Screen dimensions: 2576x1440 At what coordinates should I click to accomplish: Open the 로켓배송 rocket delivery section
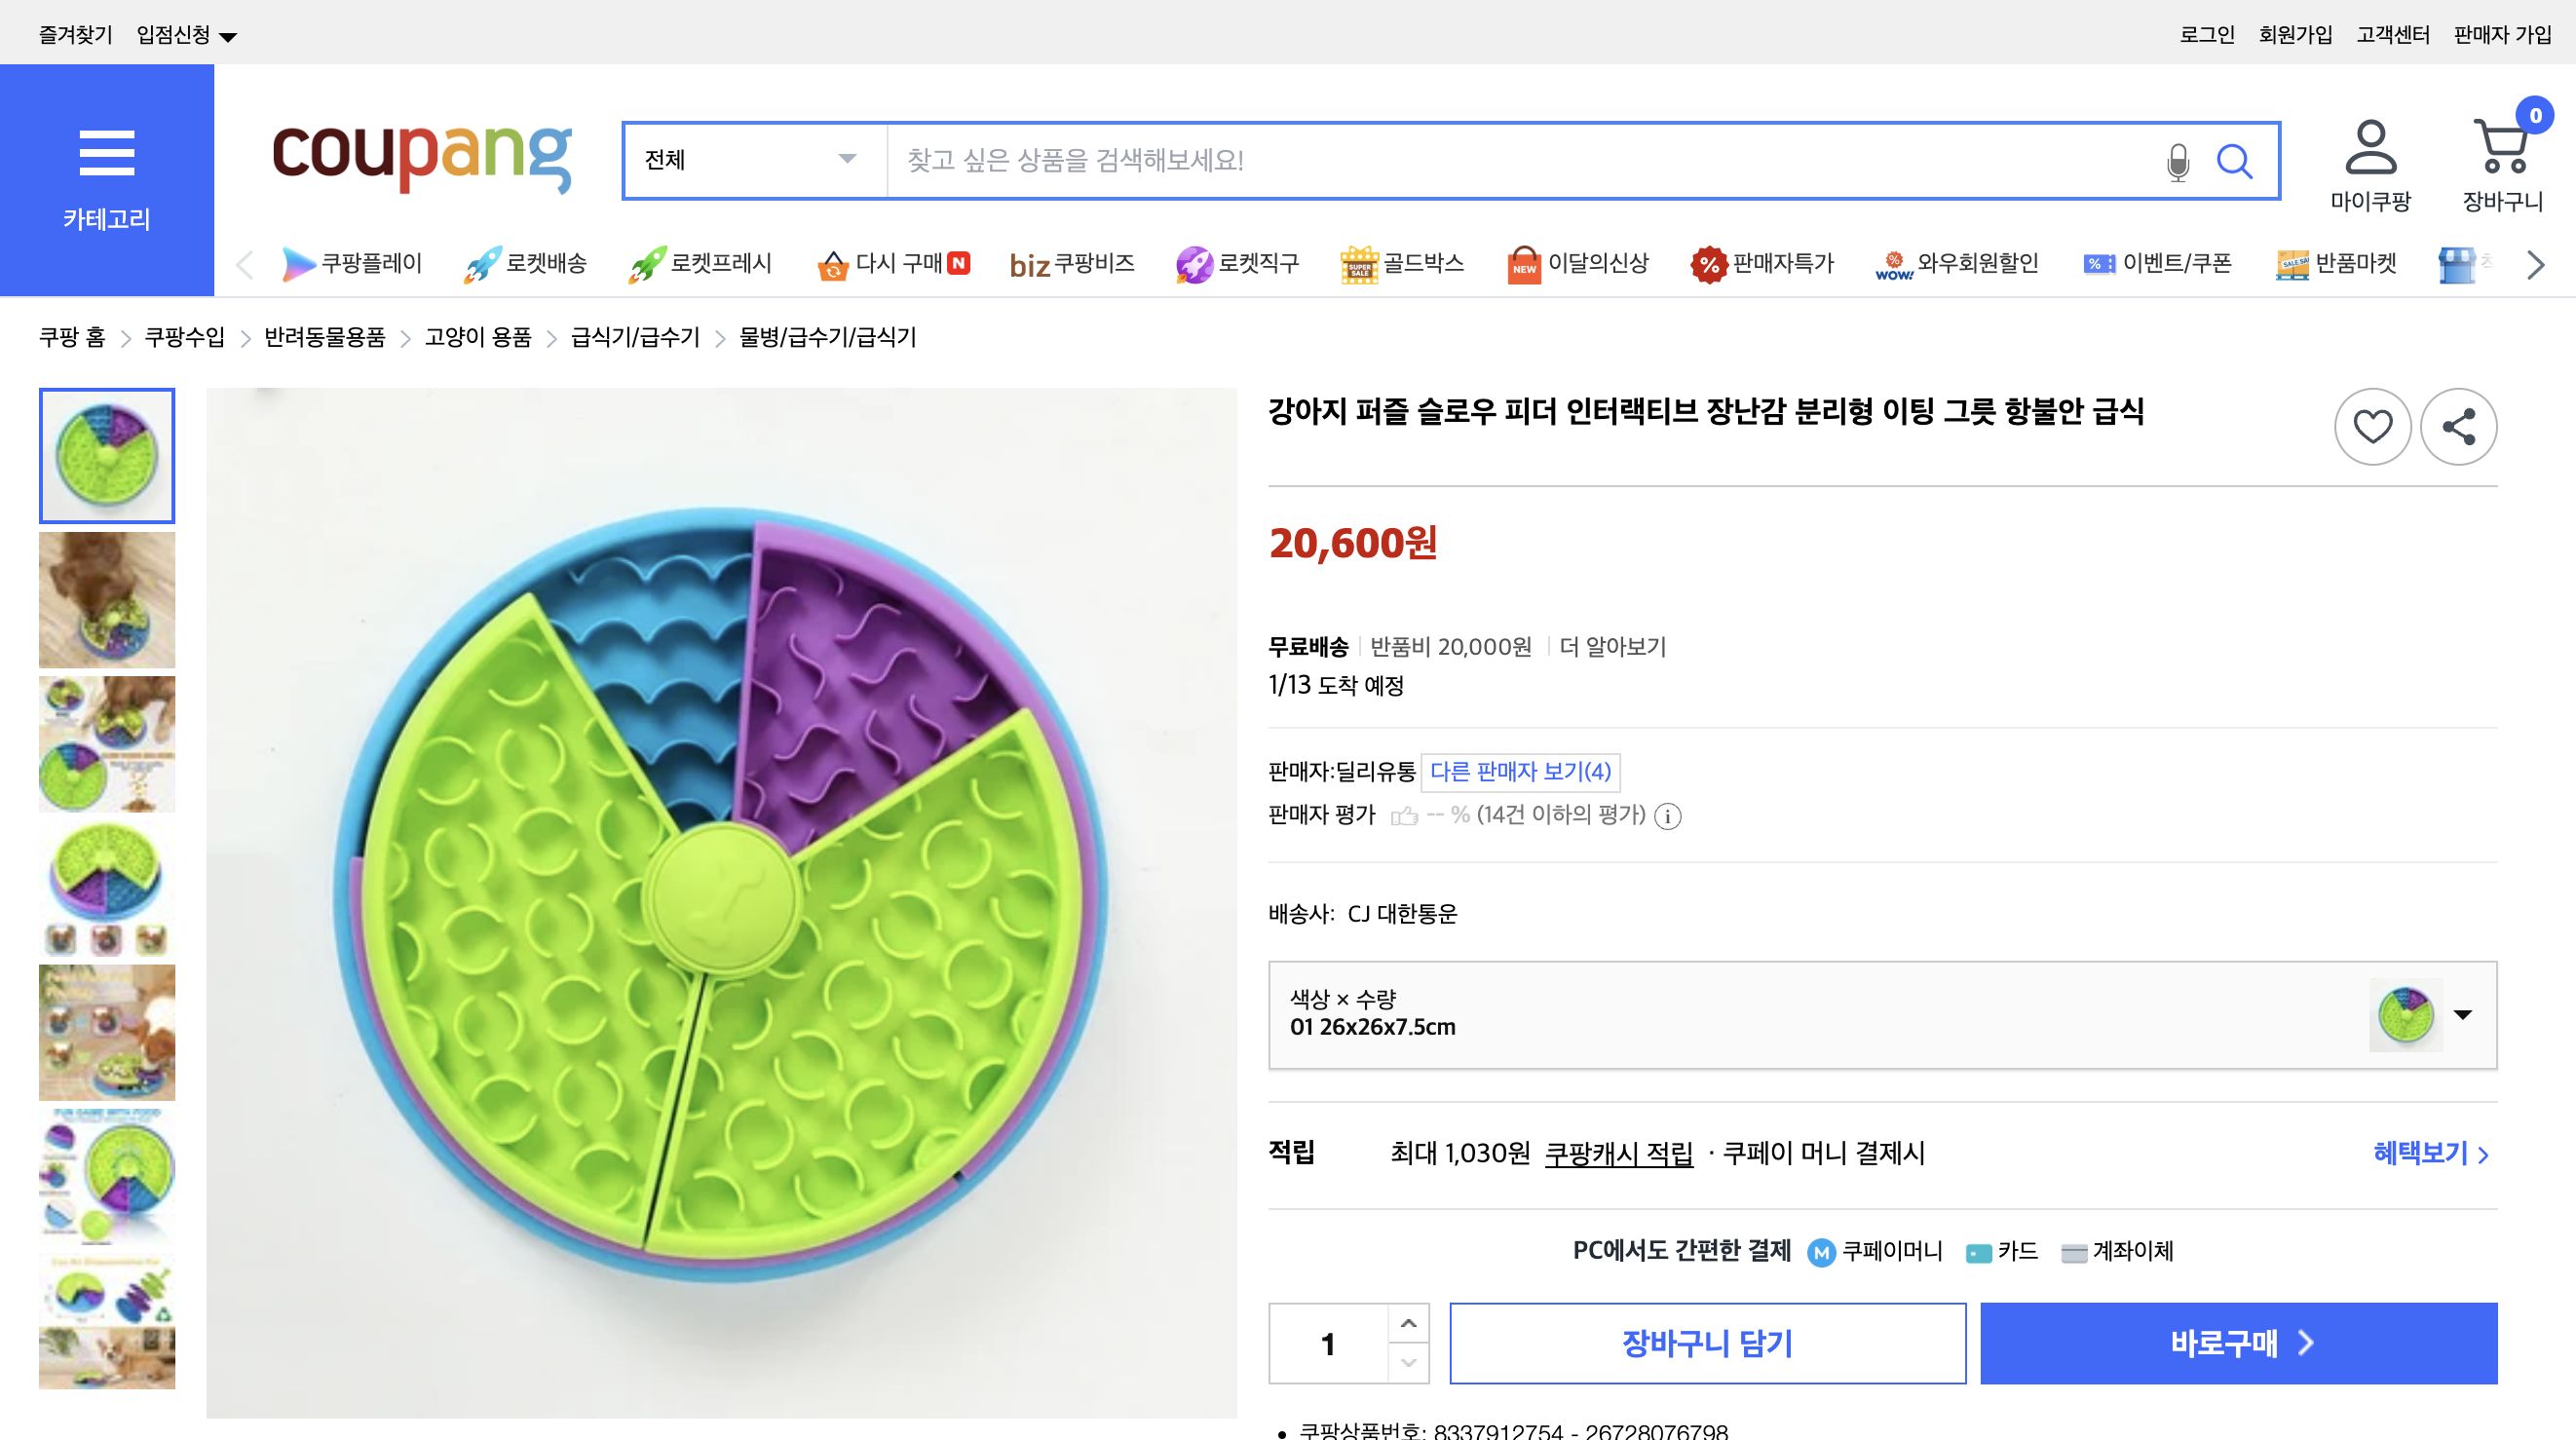(x=525, y=263)
